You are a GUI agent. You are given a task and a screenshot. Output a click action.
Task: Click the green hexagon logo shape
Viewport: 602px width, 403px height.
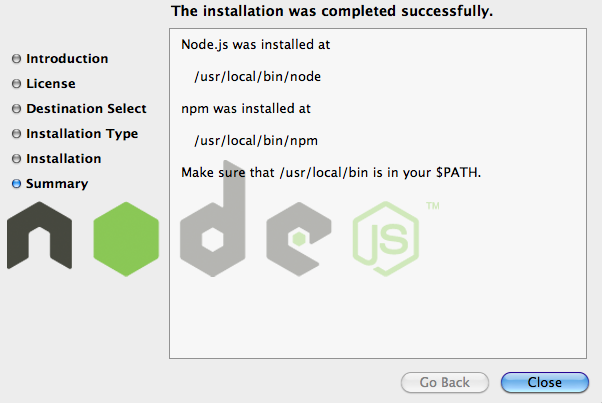click(126, 239)
